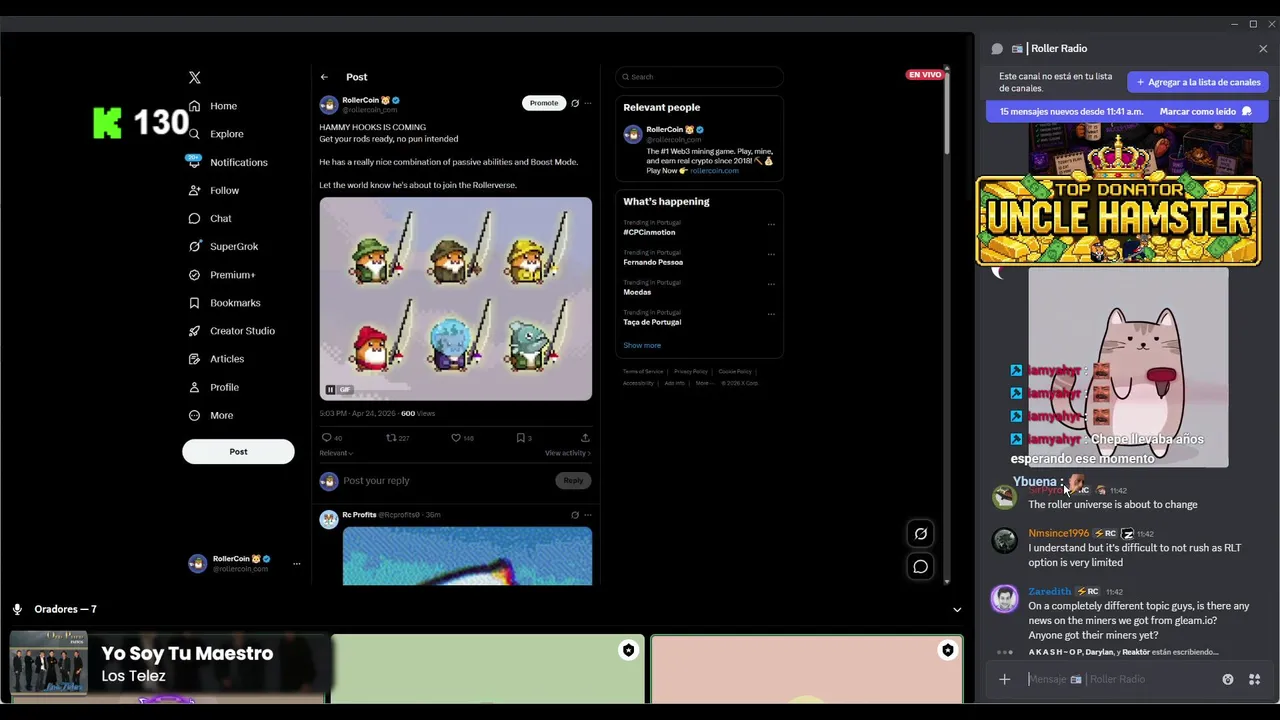
Task: Click username Nmsince1996 in chat
Action: pyautogui.click(x=1059, y=534)
